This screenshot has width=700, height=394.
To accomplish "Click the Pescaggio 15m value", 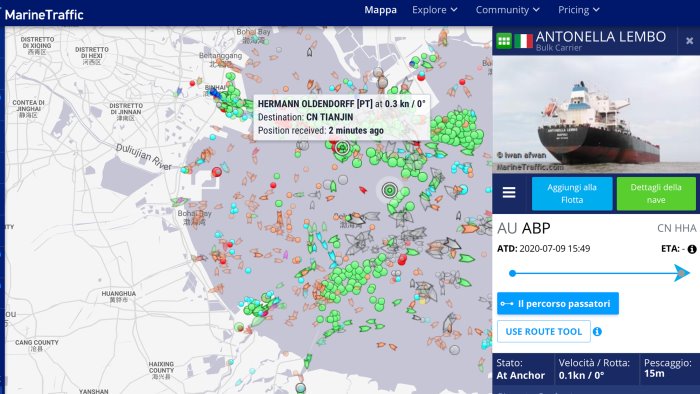I will (x=654, y=374).
